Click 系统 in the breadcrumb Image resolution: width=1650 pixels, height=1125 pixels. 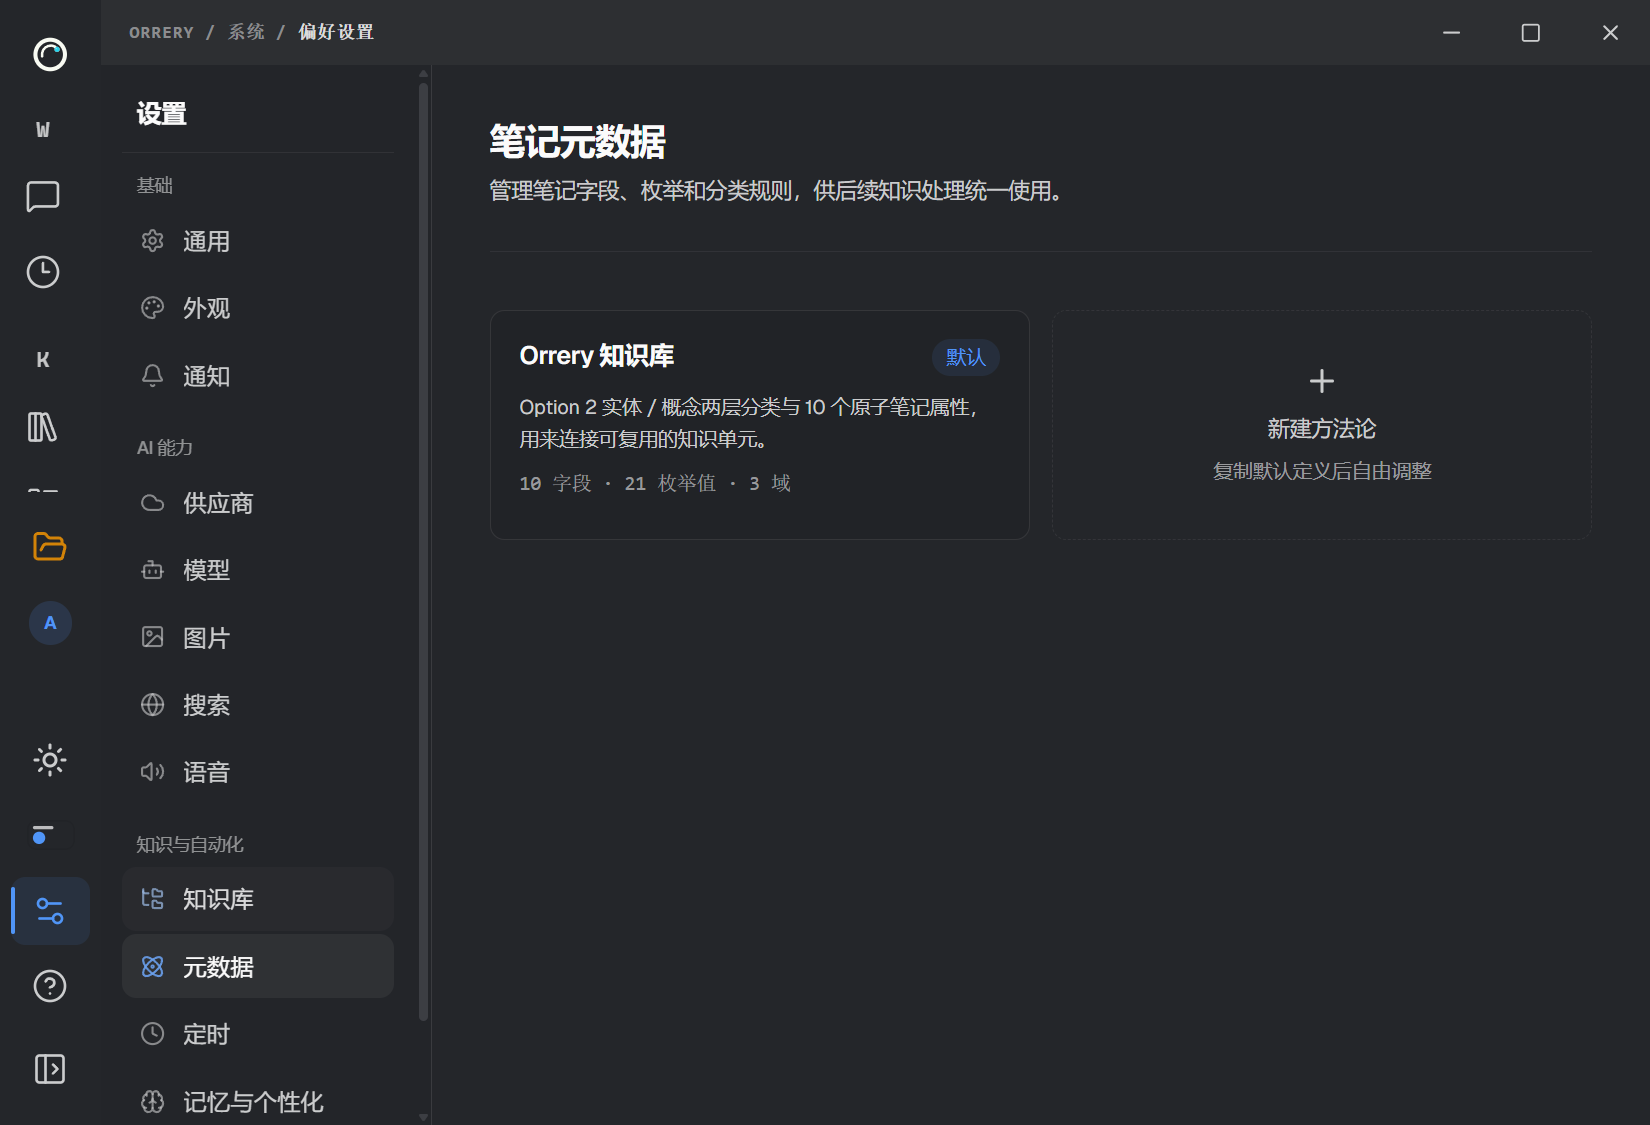pos(246,32)
